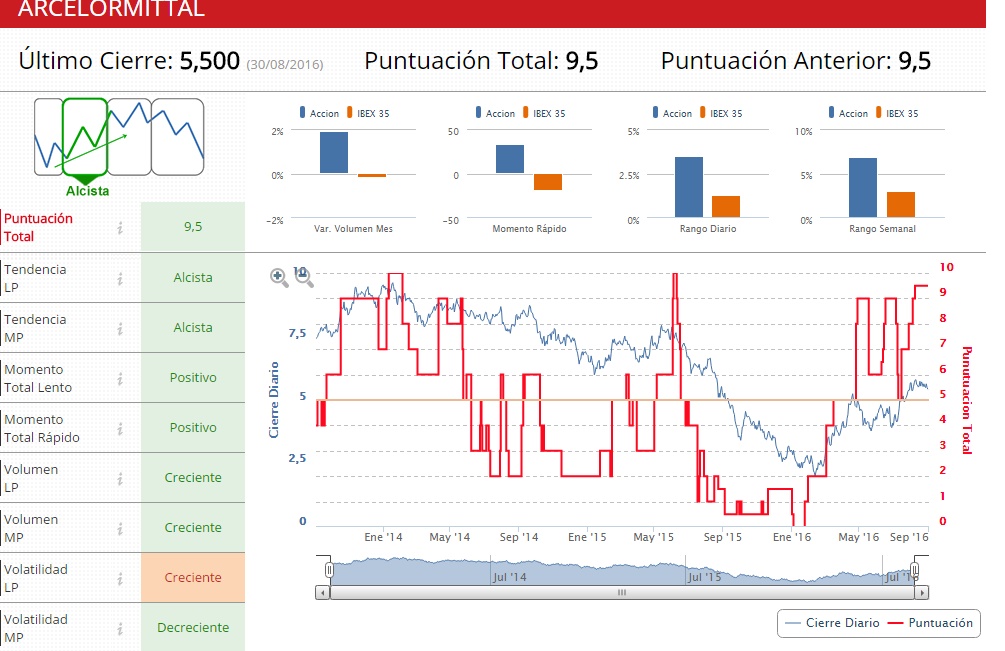Show info for Momento Total Lento

[120, 378]
